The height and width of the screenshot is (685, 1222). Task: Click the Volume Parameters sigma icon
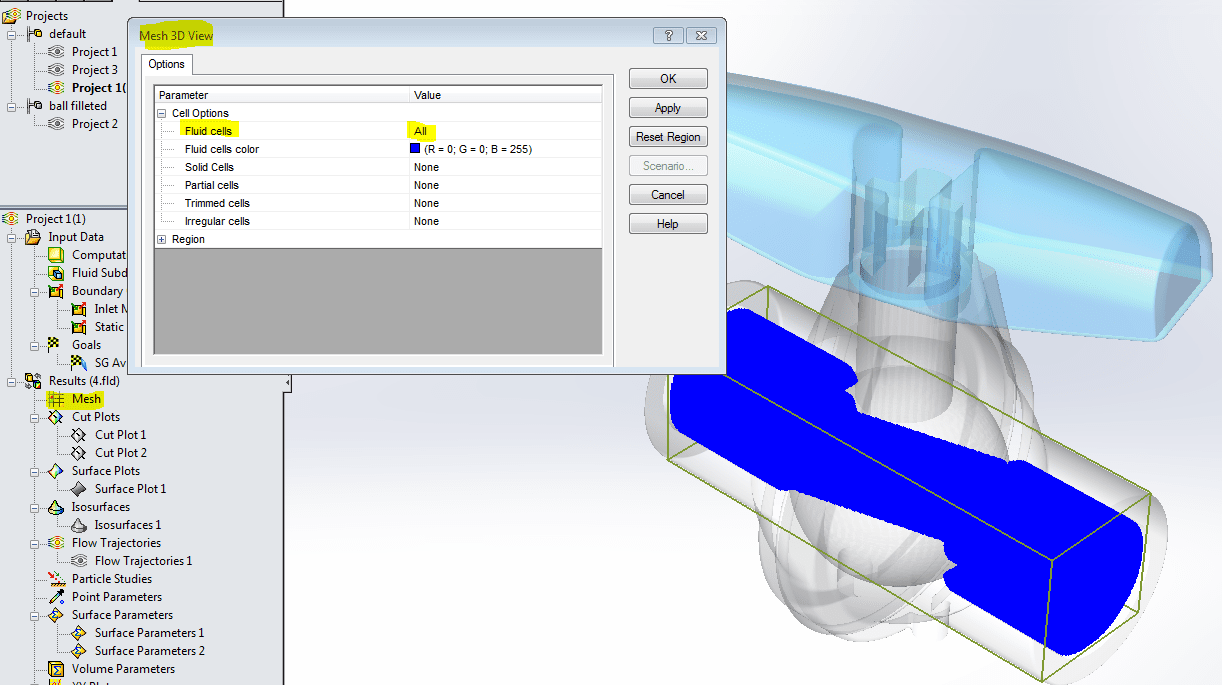tap(56, 669)
